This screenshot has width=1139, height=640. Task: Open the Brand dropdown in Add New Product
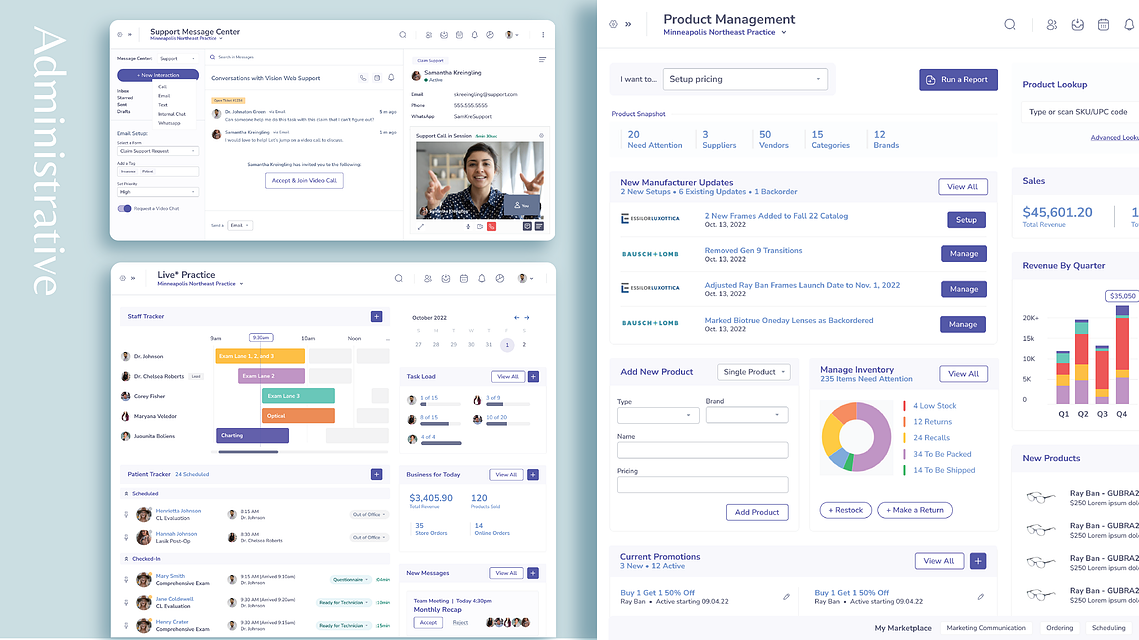pyautogui.click(x=747, y=415)
